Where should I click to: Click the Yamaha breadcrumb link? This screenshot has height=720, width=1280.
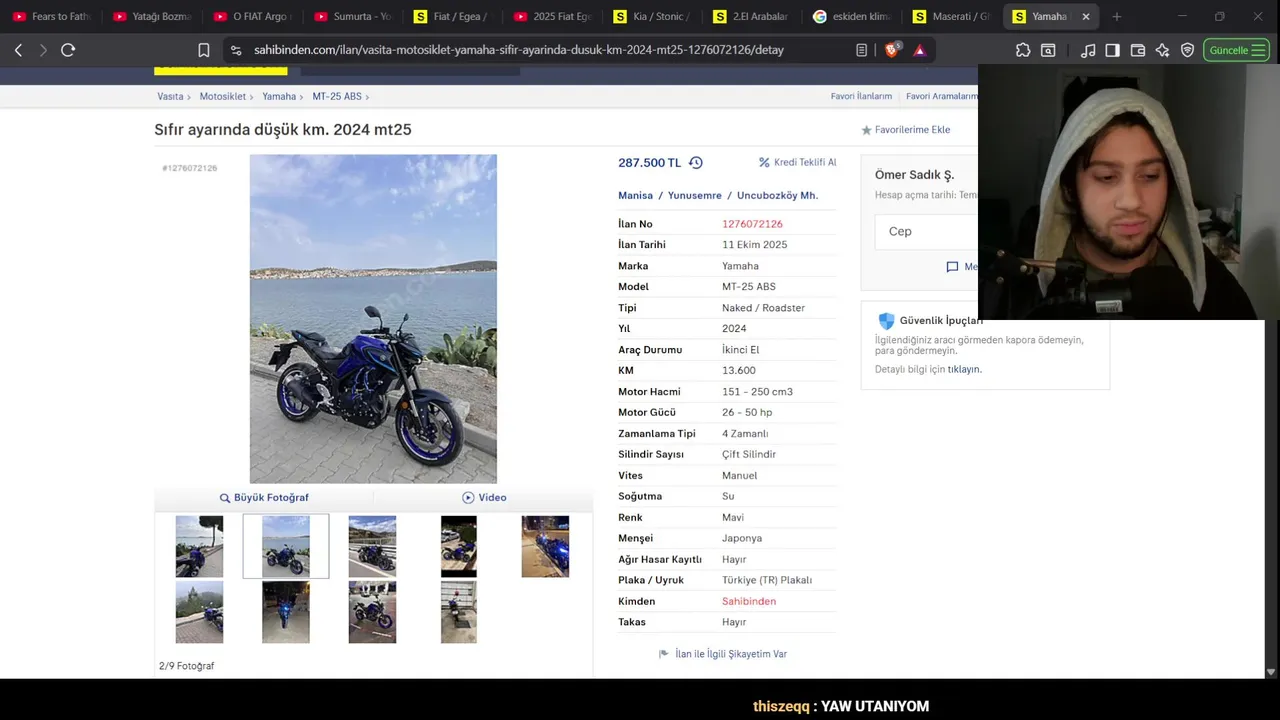tap(279, 96)
